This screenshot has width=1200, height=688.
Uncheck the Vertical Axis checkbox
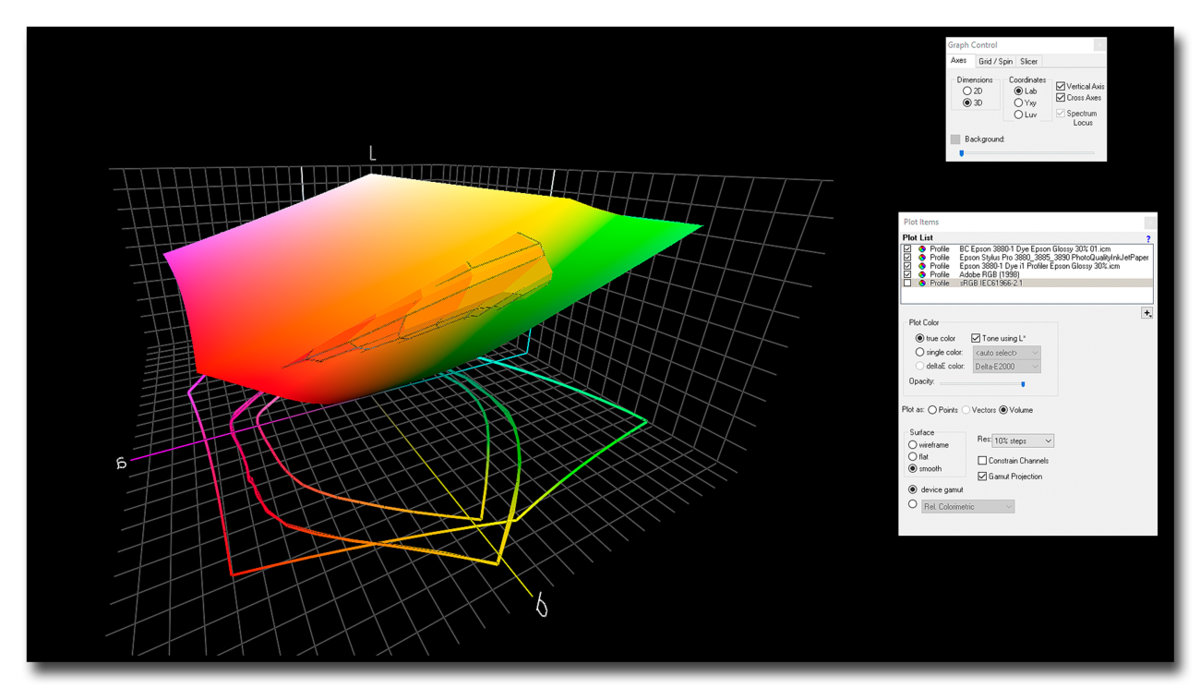1061,86
